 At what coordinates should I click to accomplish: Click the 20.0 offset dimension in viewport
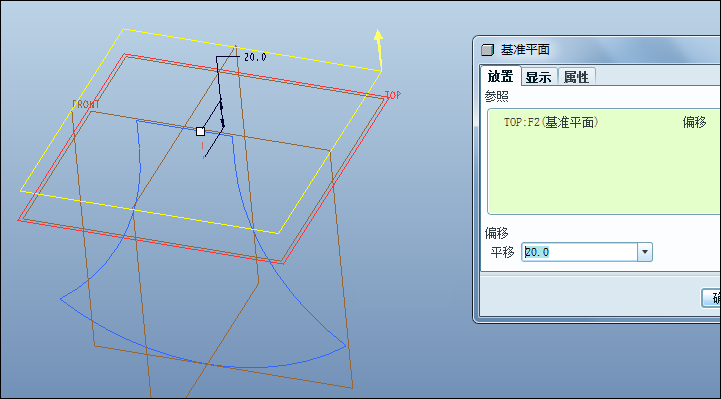point(255,57)
